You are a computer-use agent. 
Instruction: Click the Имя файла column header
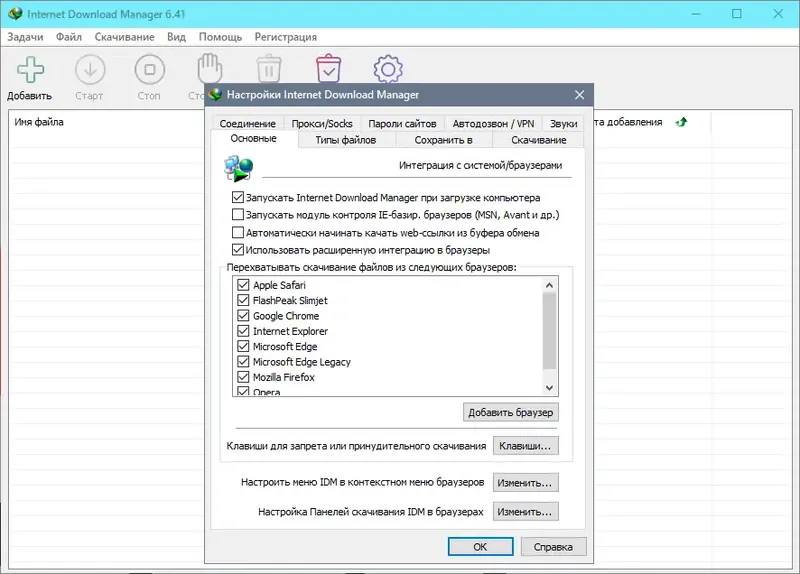coord(39,122)
